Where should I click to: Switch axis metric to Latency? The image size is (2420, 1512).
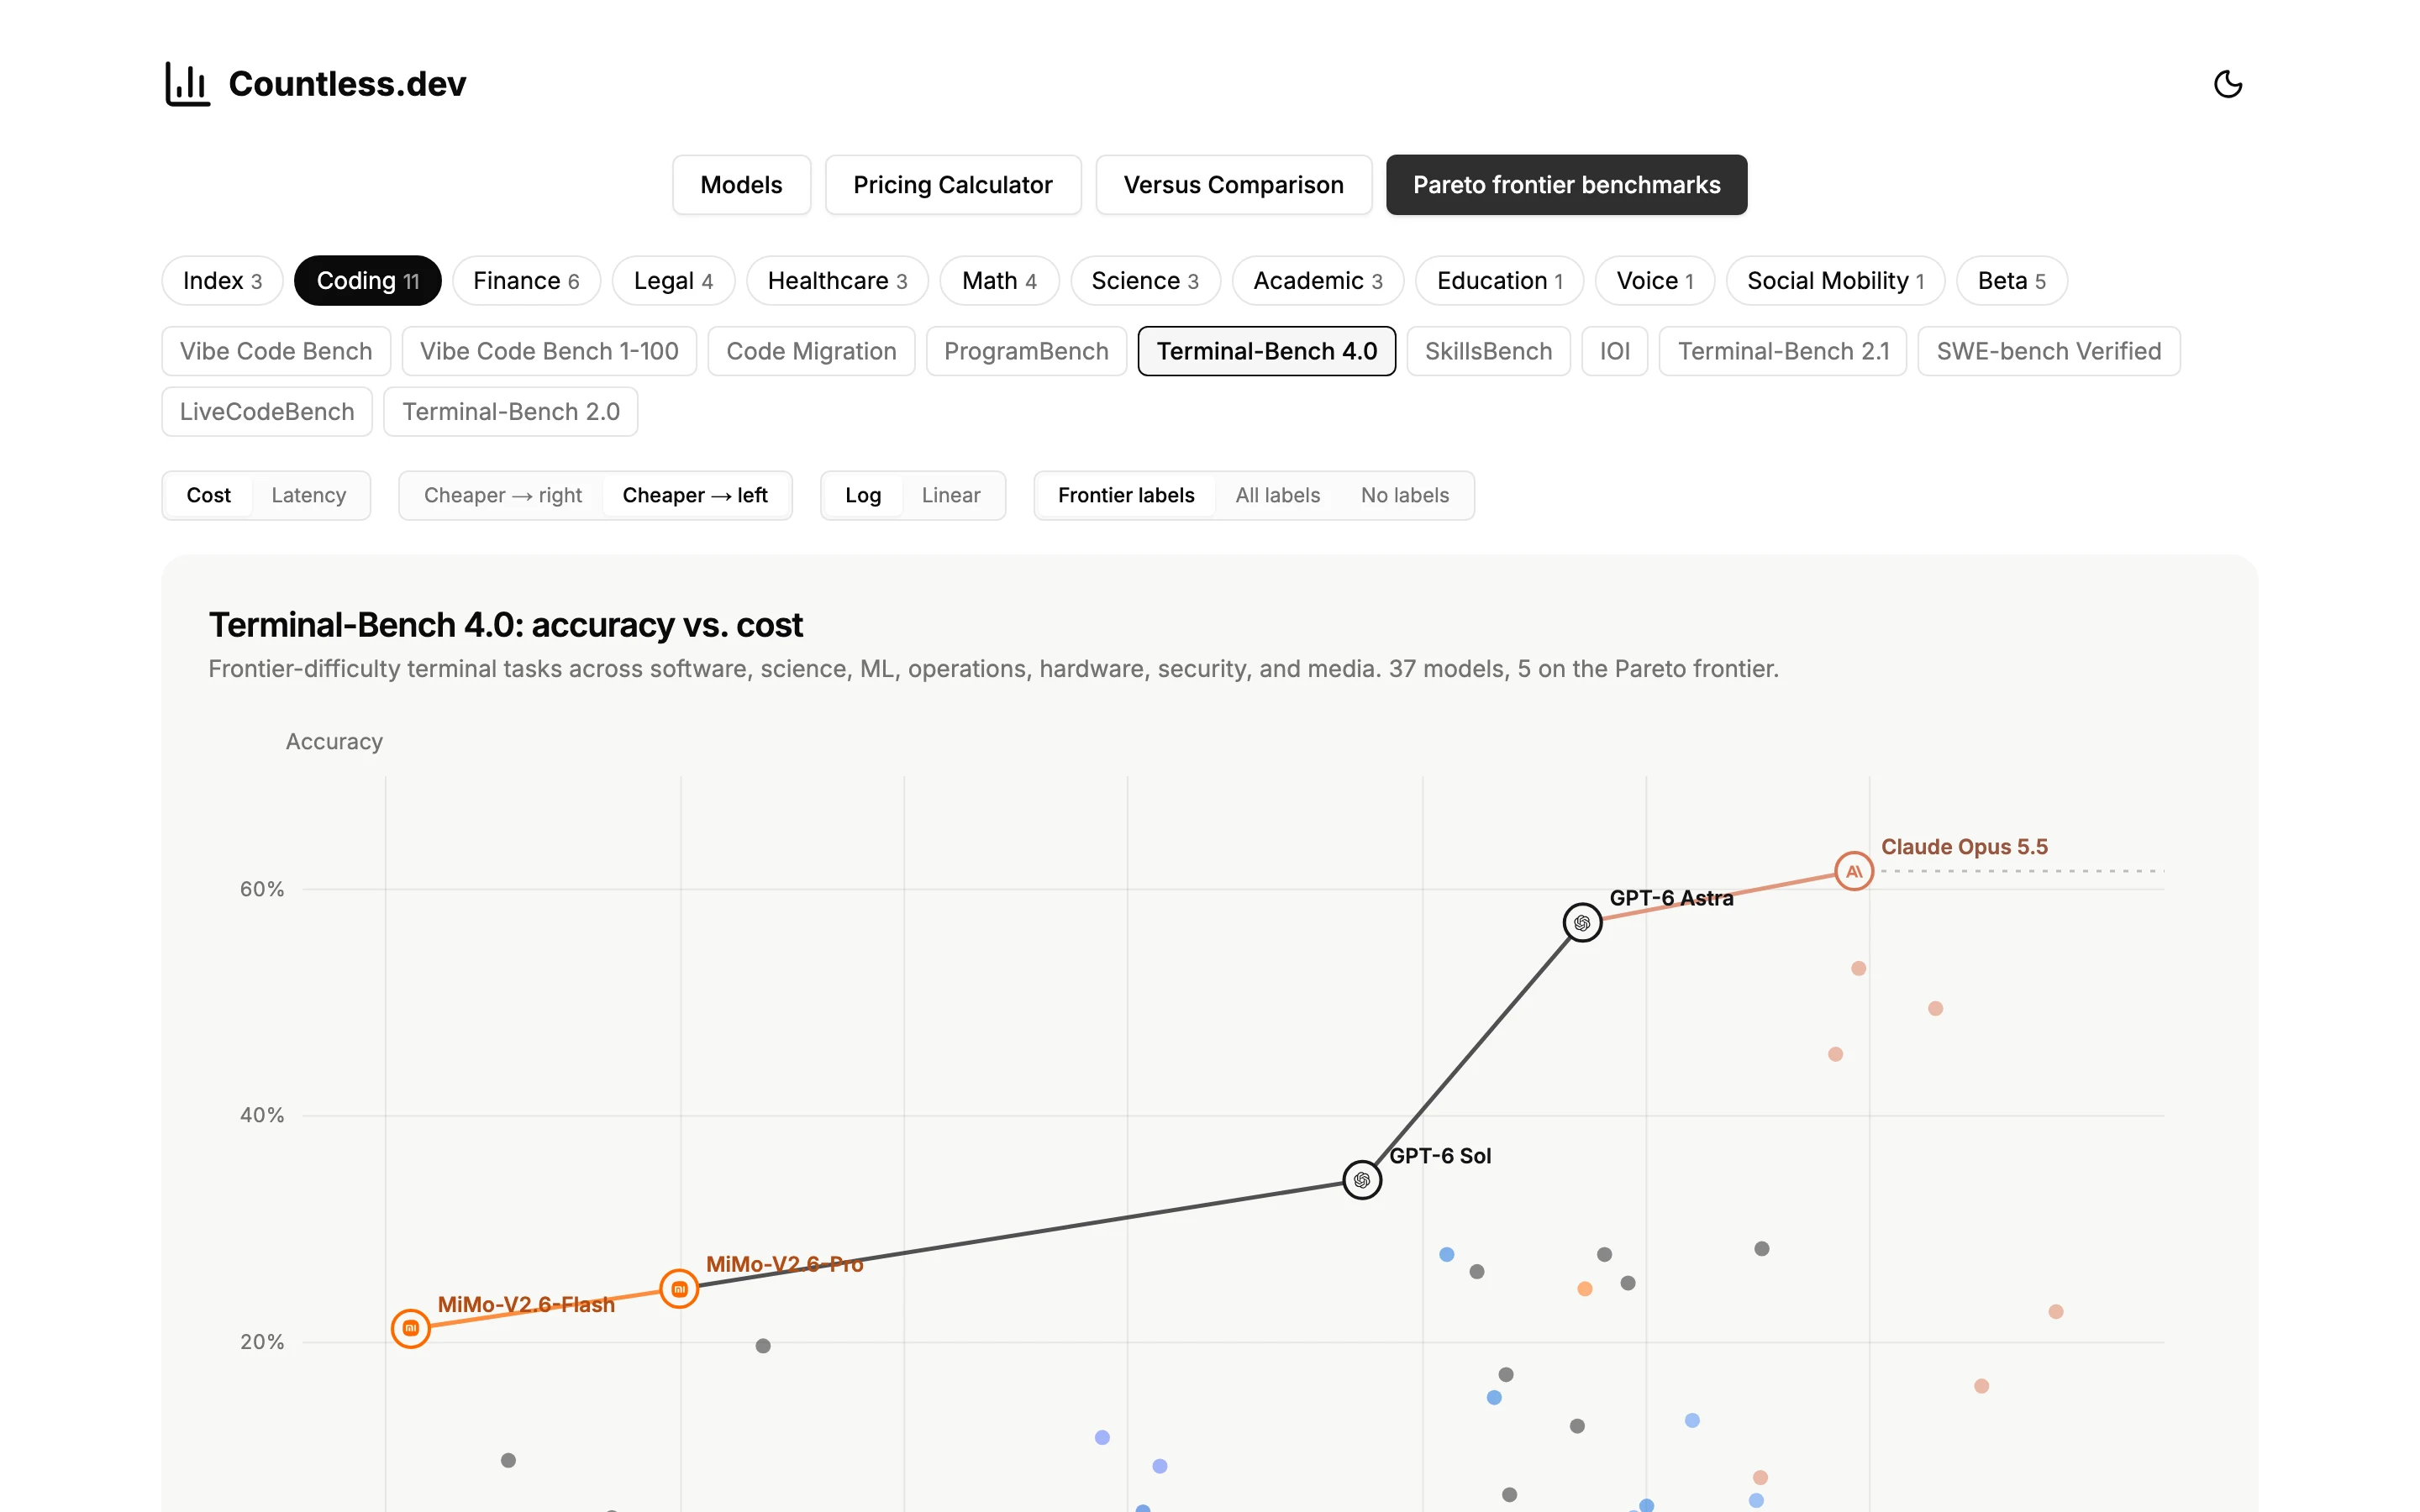coord(308,495)
